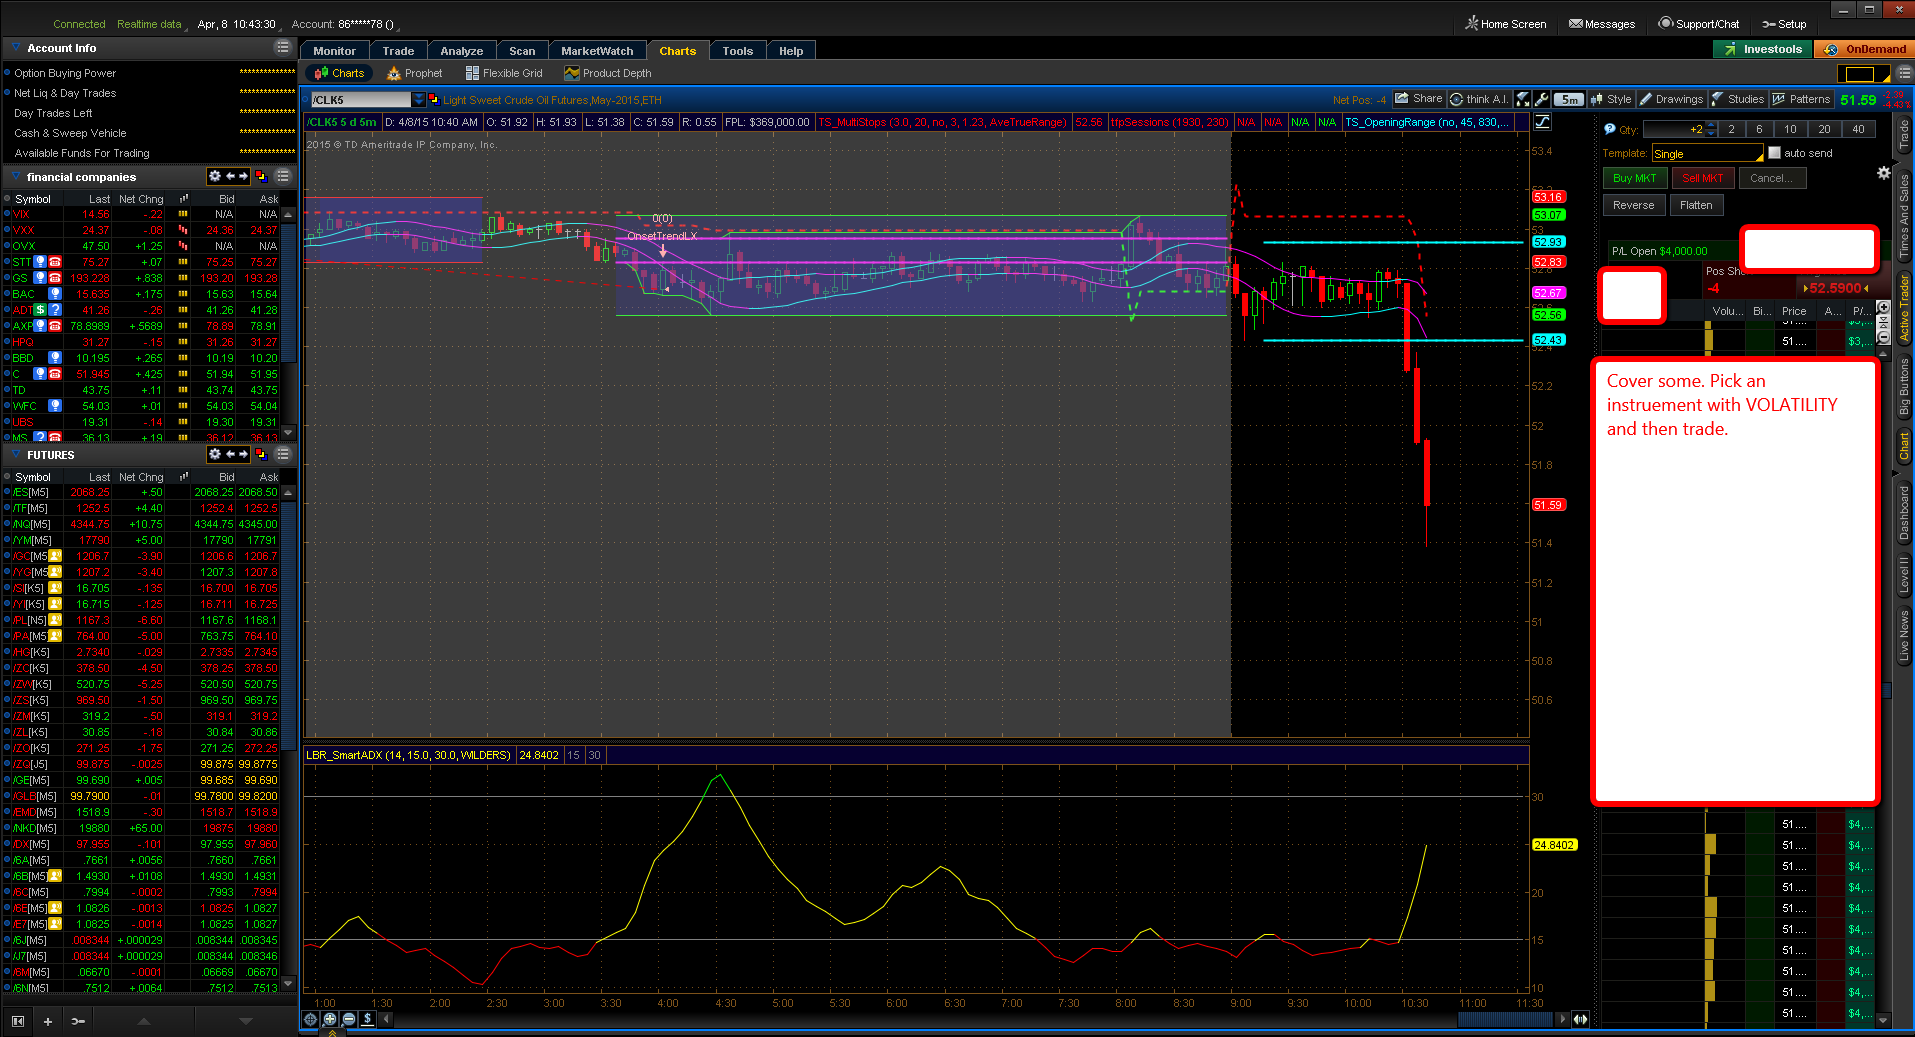Open the Template Single dropdown
1915x1037 pixels.
[1707, 153]
